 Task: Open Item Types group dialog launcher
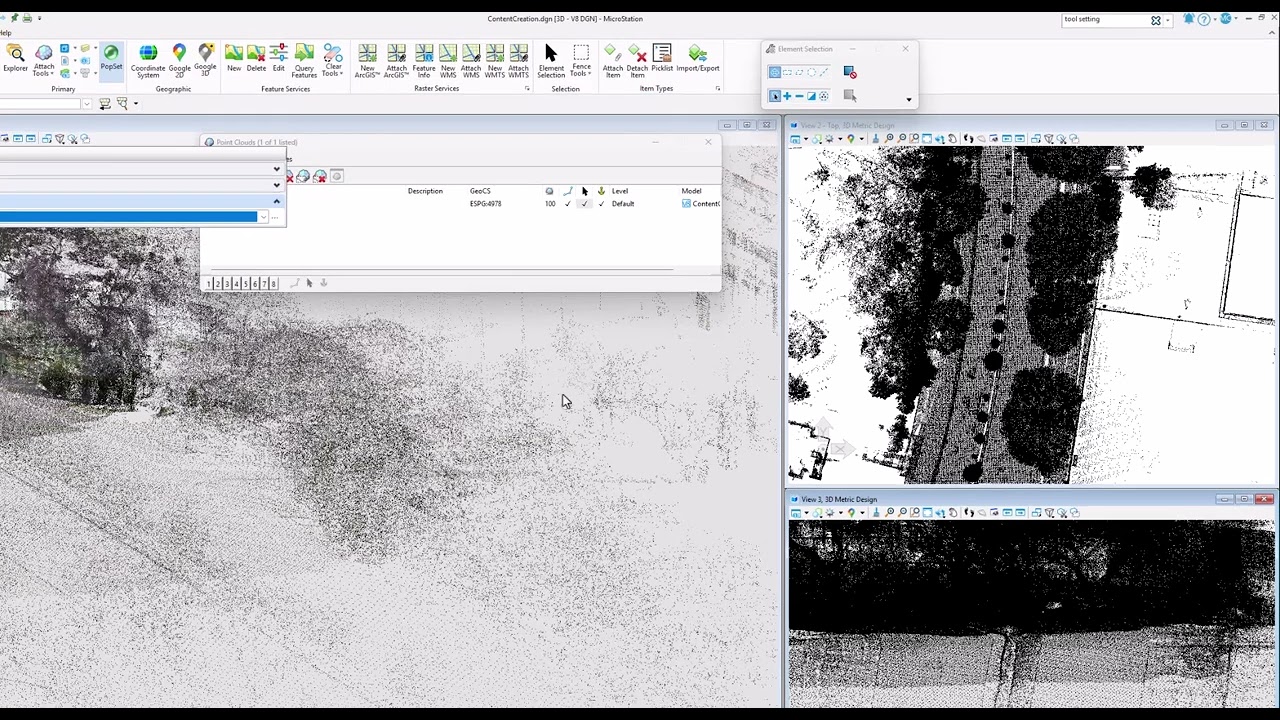[717, 89]
